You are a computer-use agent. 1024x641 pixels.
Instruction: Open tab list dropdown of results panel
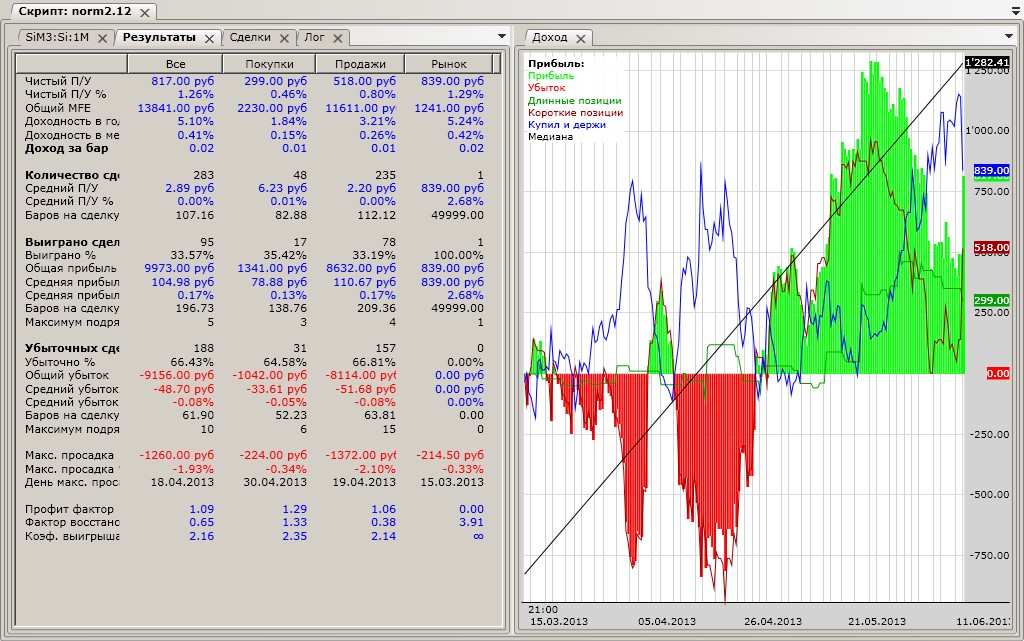[502, 37]
